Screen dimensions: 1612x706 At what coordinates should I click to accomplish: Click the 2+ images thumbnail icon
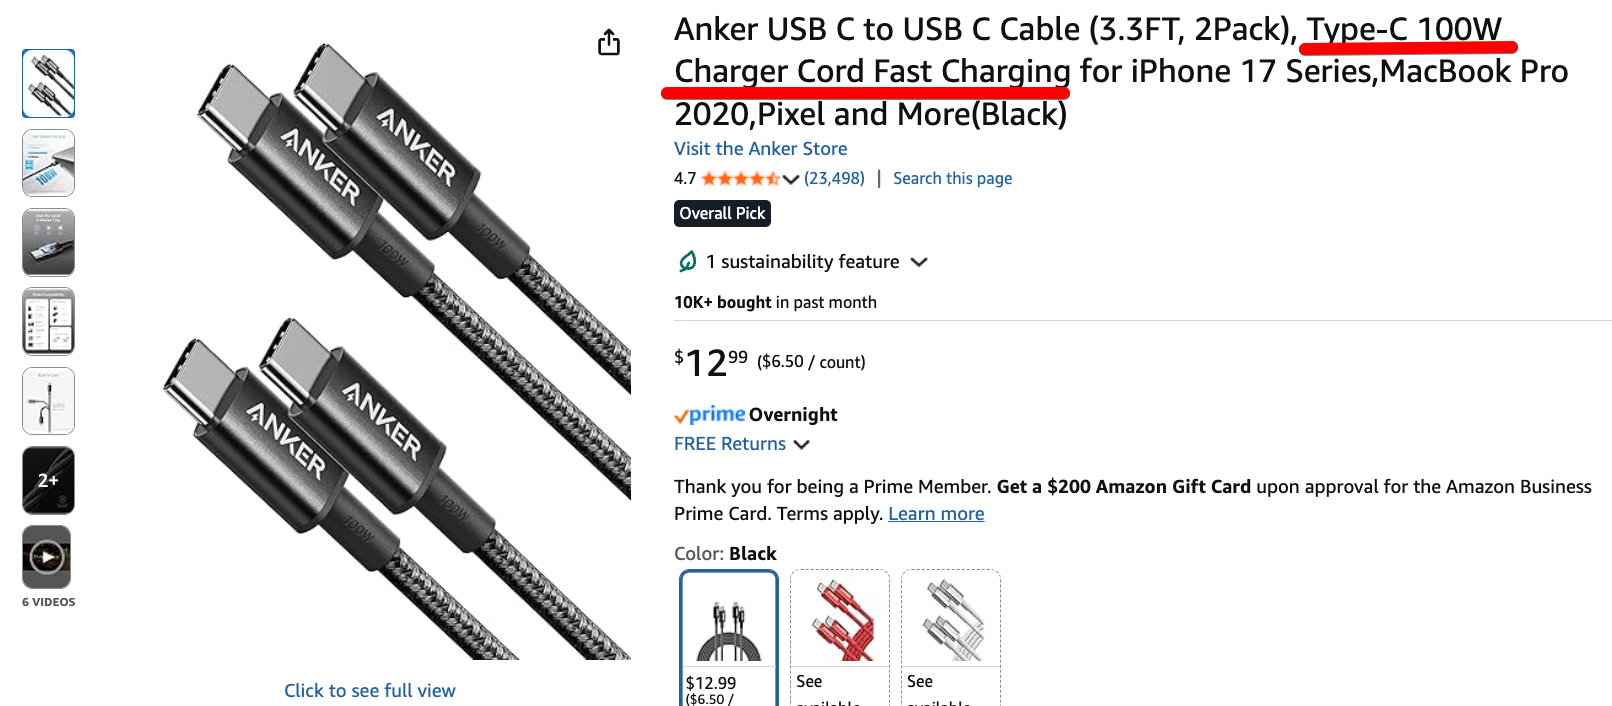47,481
